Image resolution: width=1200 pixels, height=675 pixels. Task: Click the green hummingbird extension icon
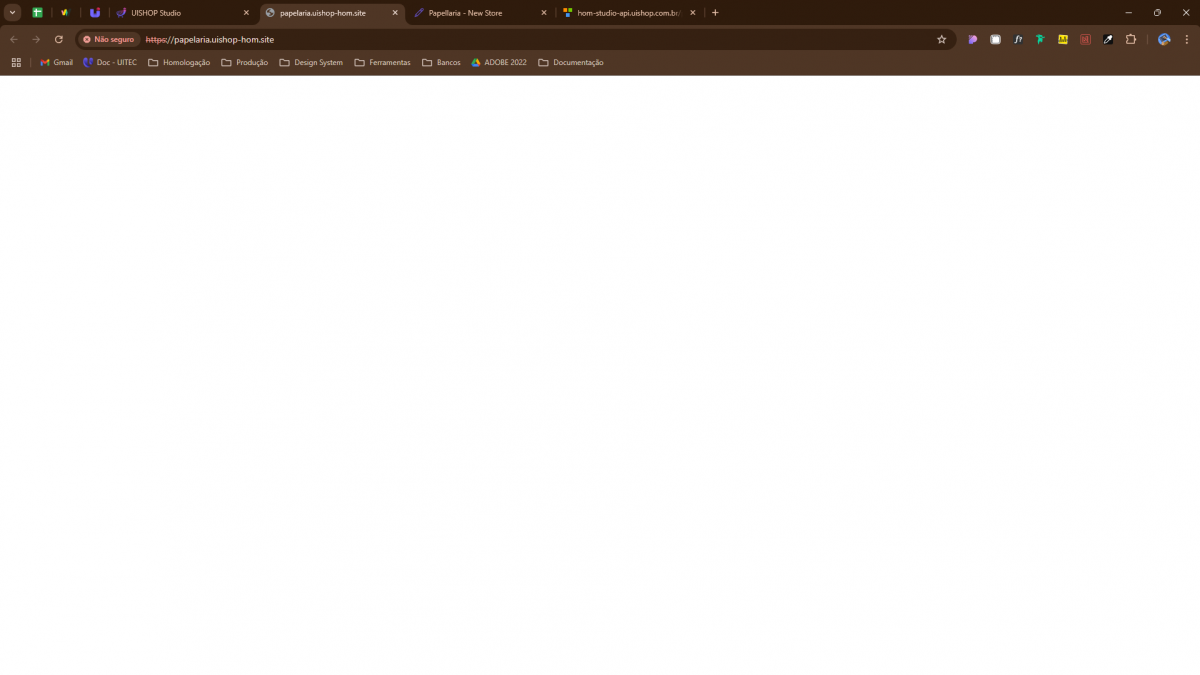click(1040, 39)
